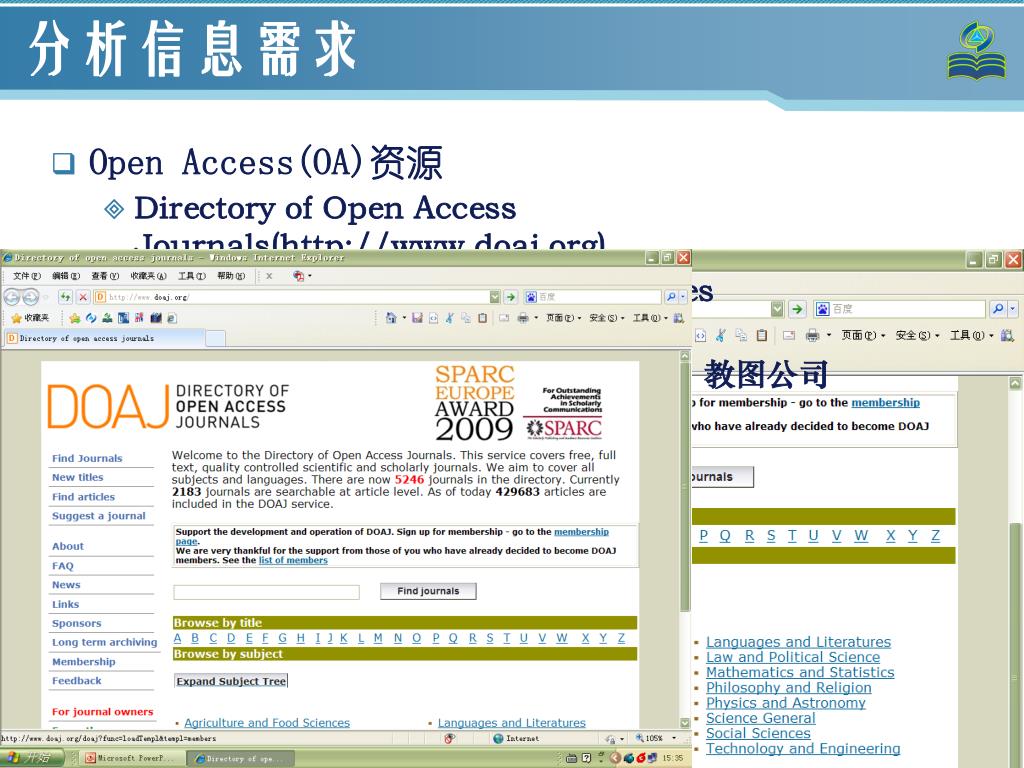The width and height of the screenshot is (1024, 768).
Task: Click the empty new tab button
Action: coord(216,338)
